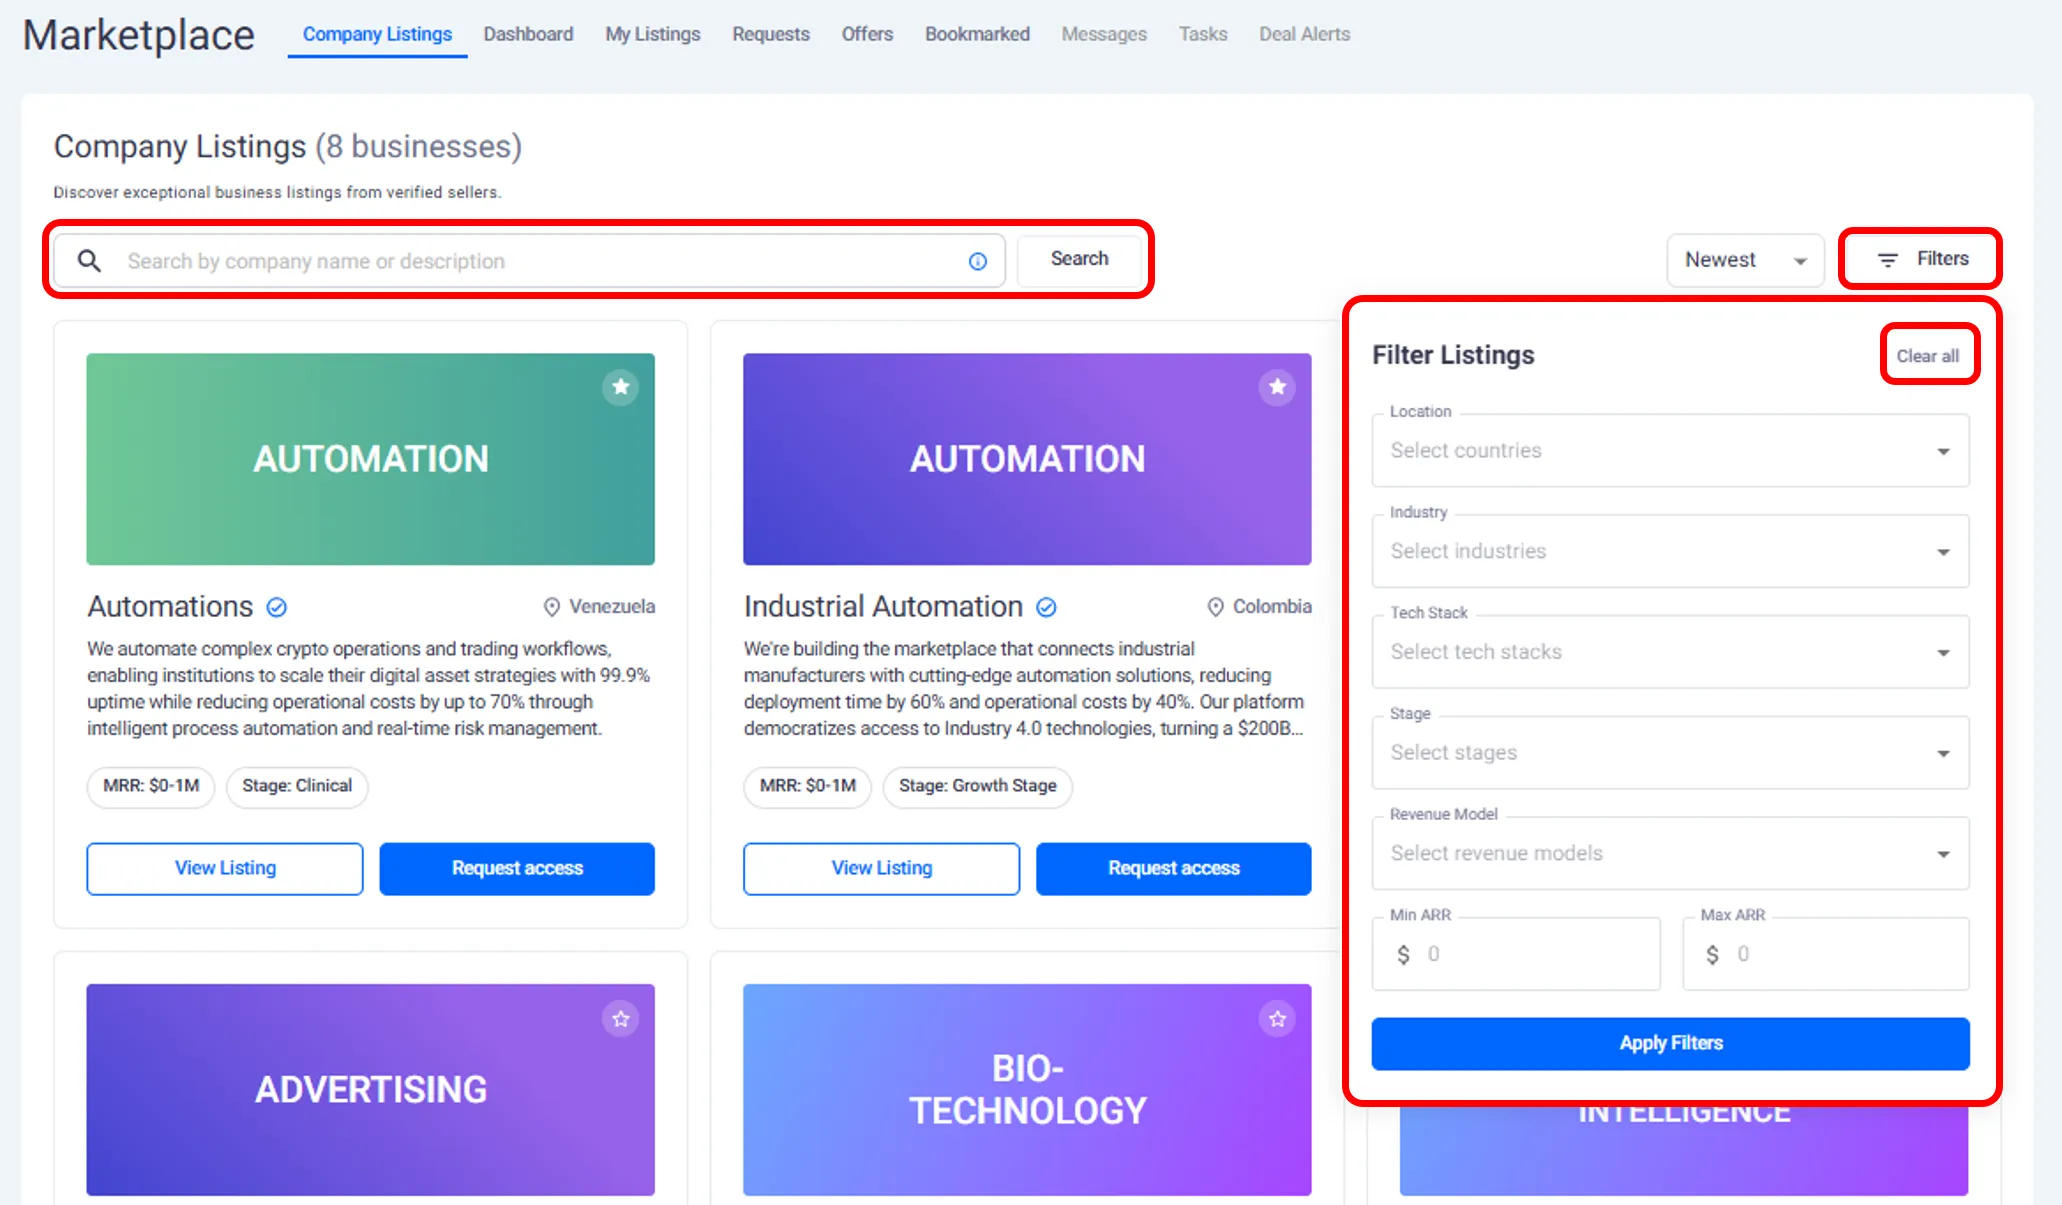Click the search magnifier icon
The height and width of the screenshot is (1205, 2062).
[x=89, y=261]
